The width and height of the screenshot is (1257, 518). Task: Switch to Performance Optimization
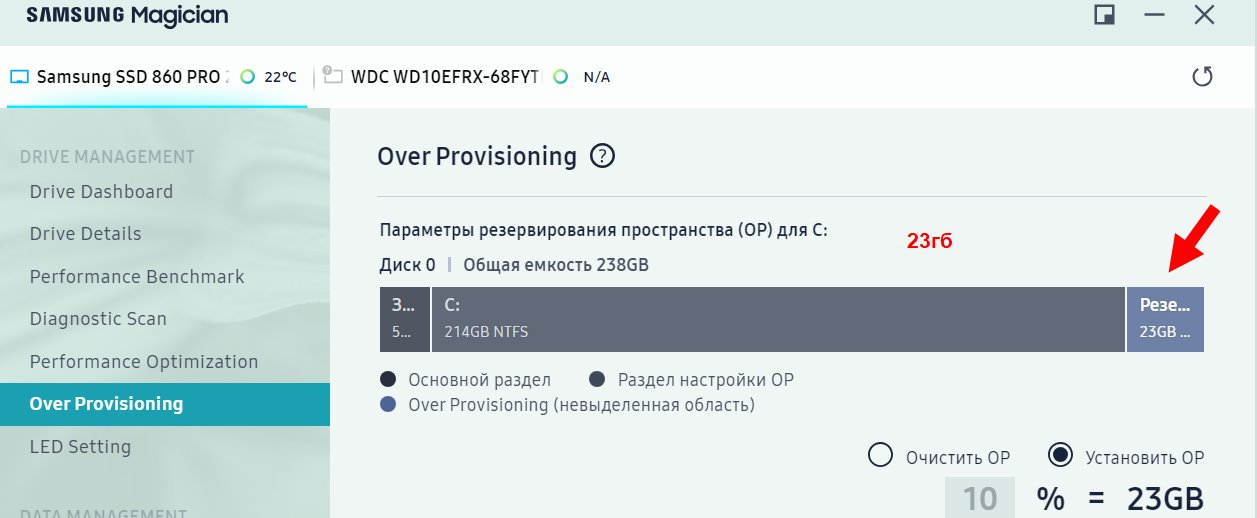tap(144, 362)
